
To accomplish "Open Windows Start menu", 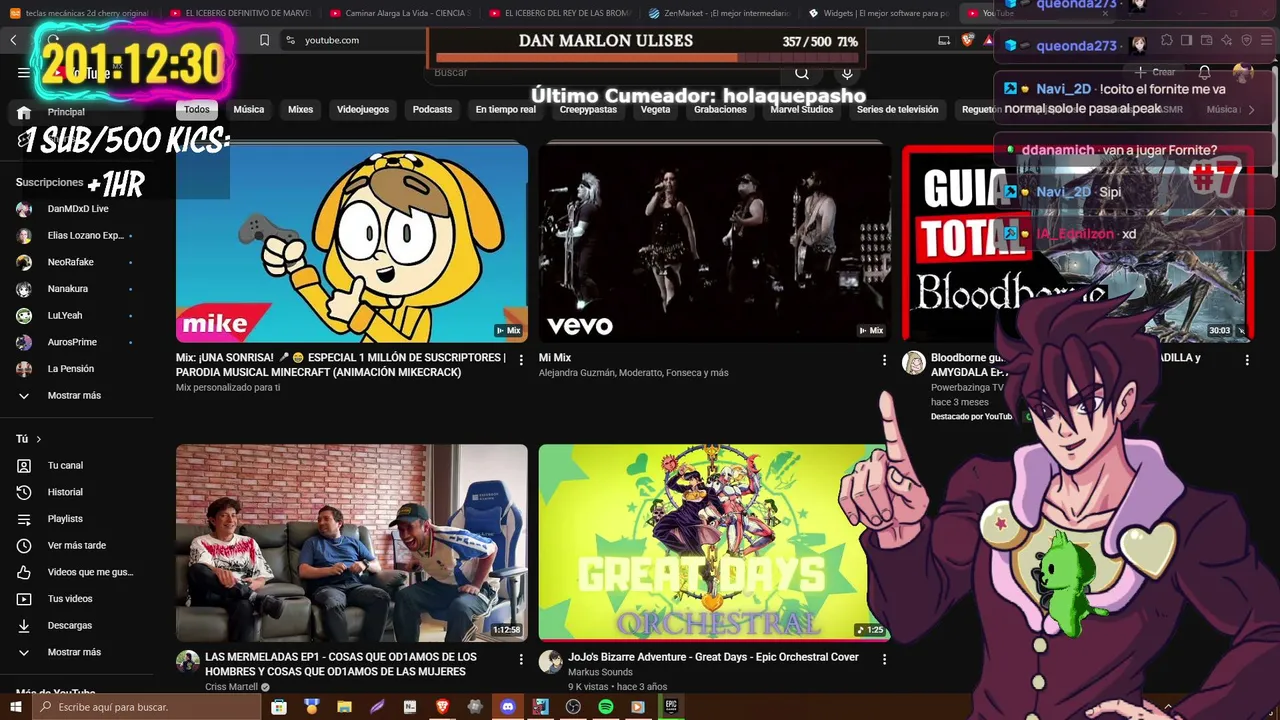I will tap(16, 707).
